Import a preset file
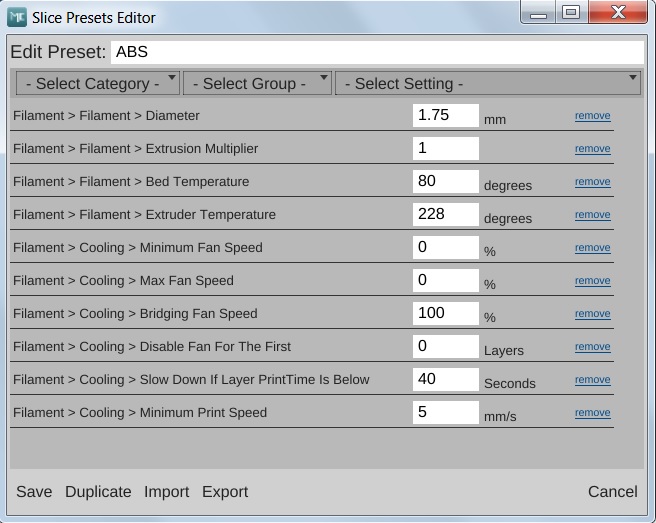Screen dimensions: 656x523 tap(166, 492)
